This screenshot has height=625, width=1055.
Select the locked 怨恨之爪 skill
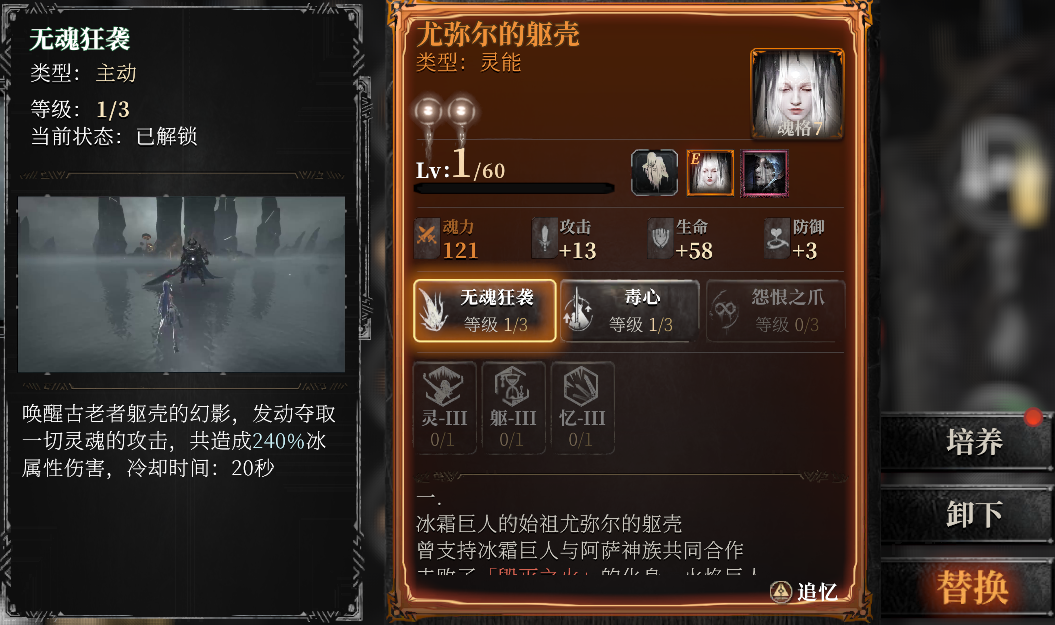click(775, 311)
